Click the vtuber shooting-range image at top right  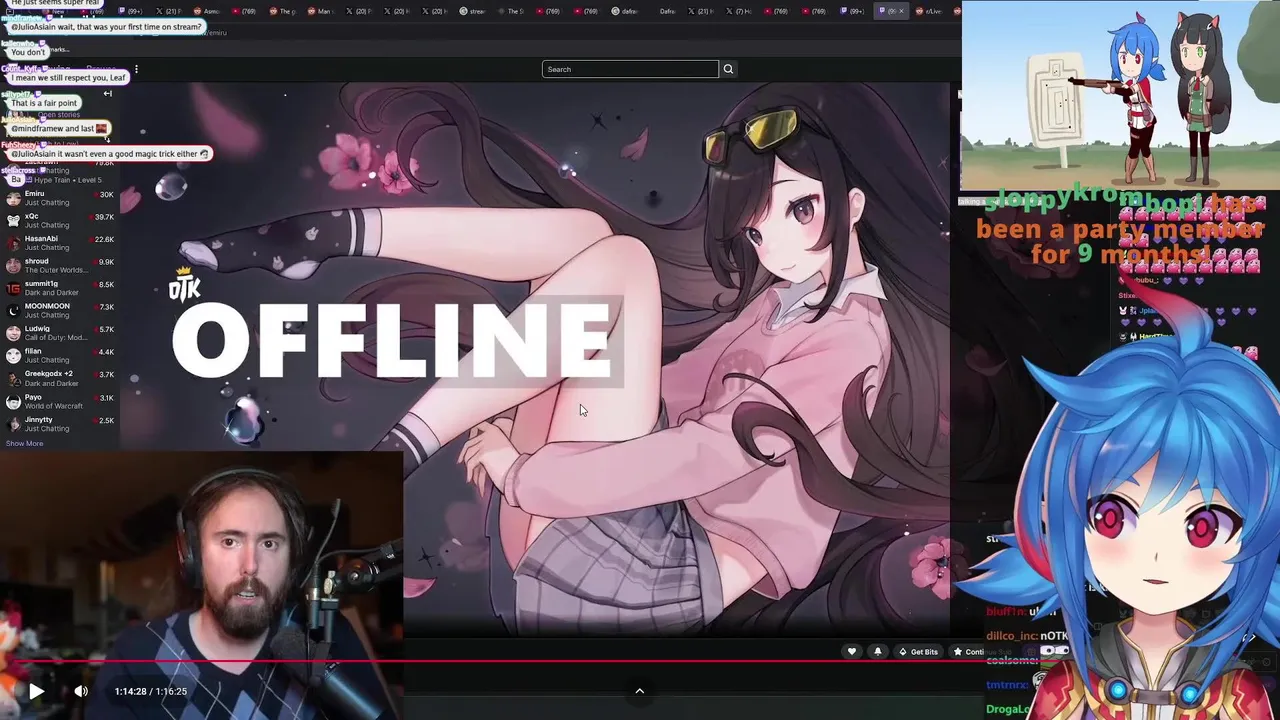[1120, 95]
